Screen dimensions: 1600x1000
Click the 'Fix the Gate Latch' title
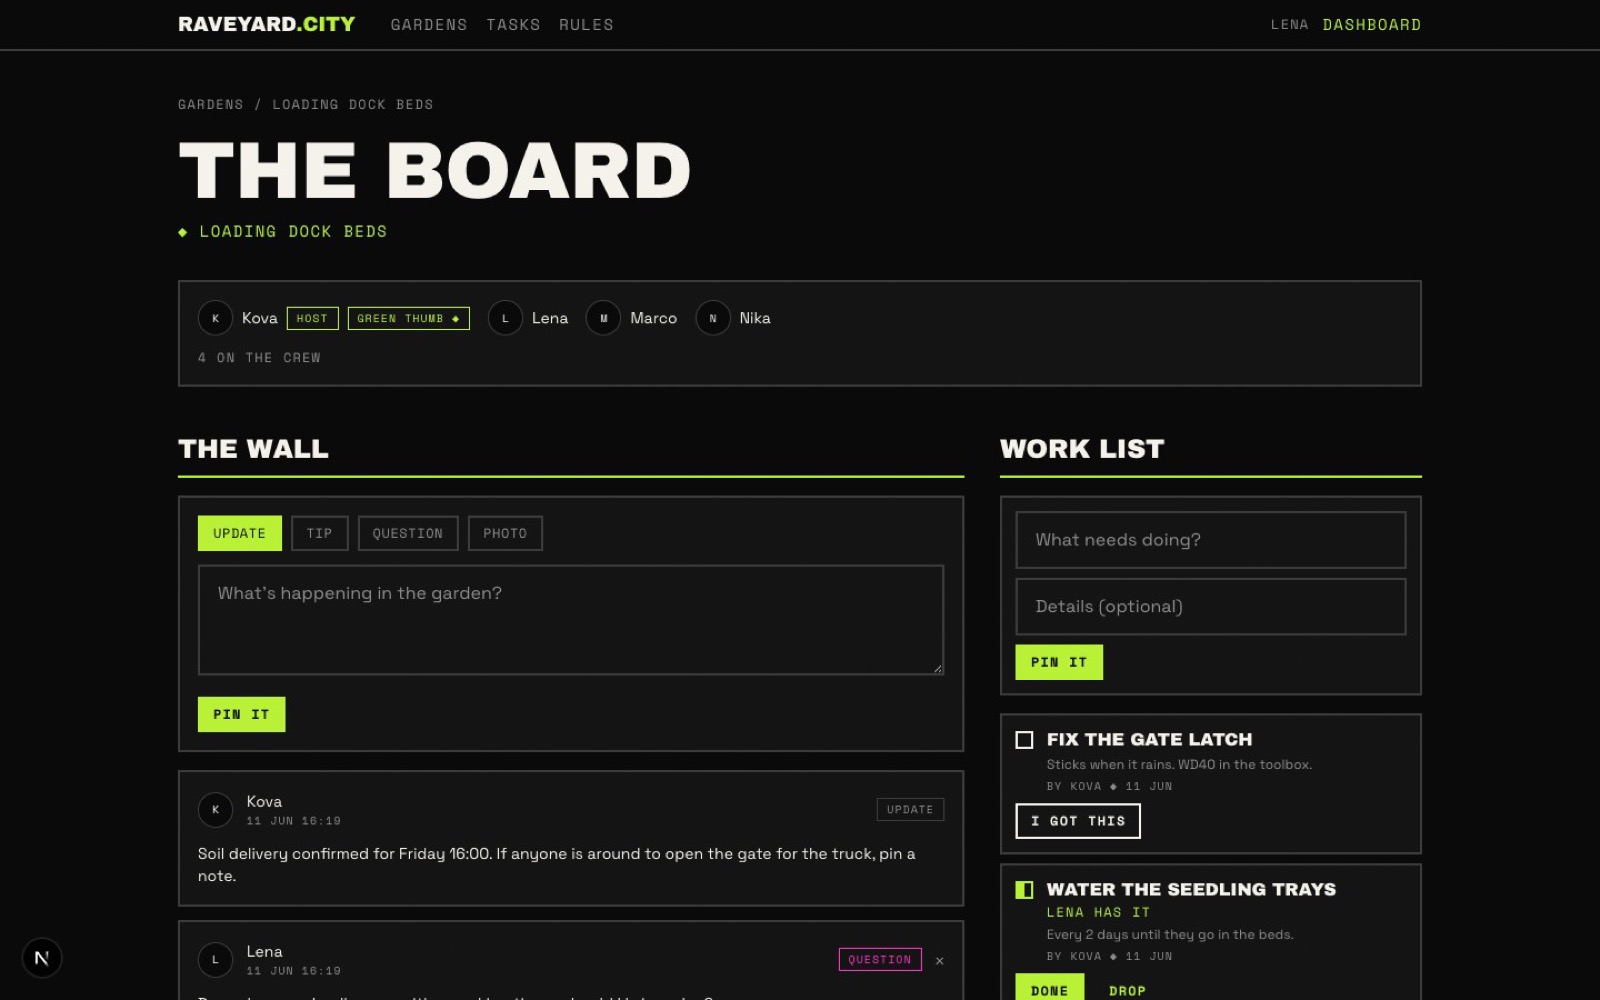[x=1149, y=740]
